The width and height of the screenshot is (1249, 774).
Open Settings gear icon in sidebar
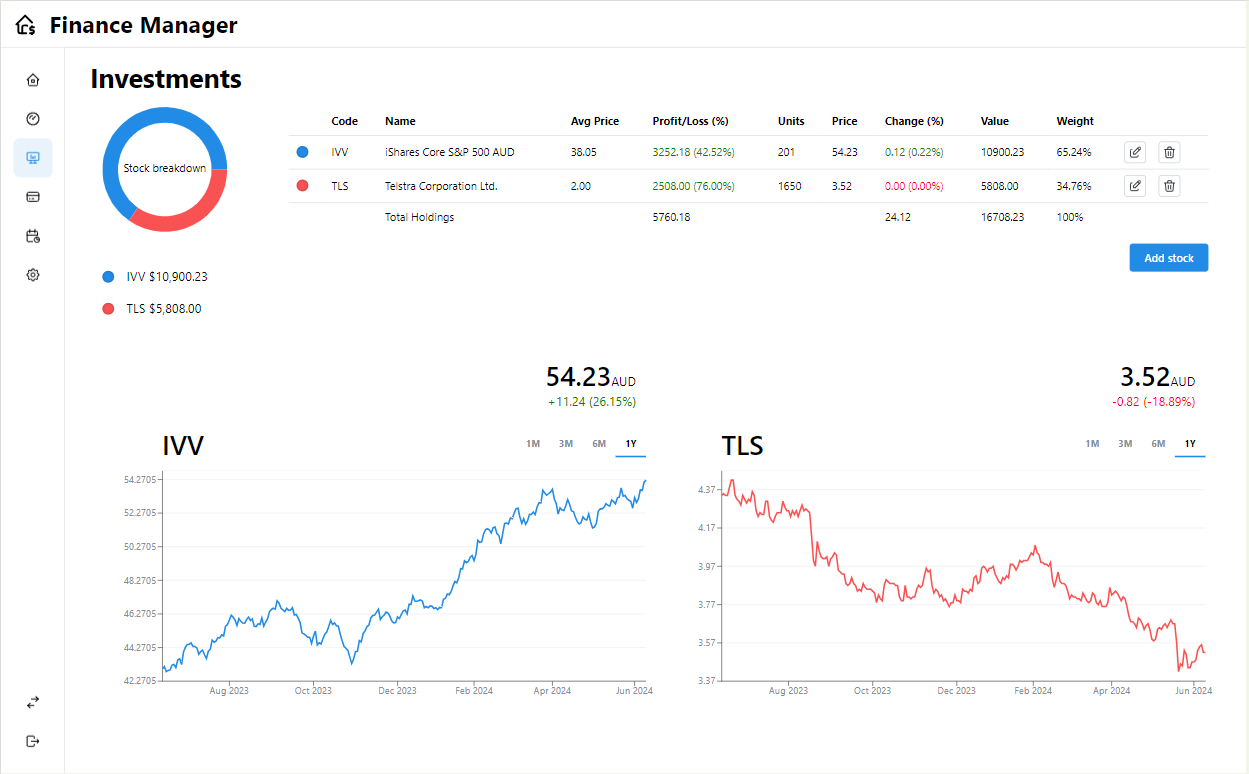pos(33,275)
